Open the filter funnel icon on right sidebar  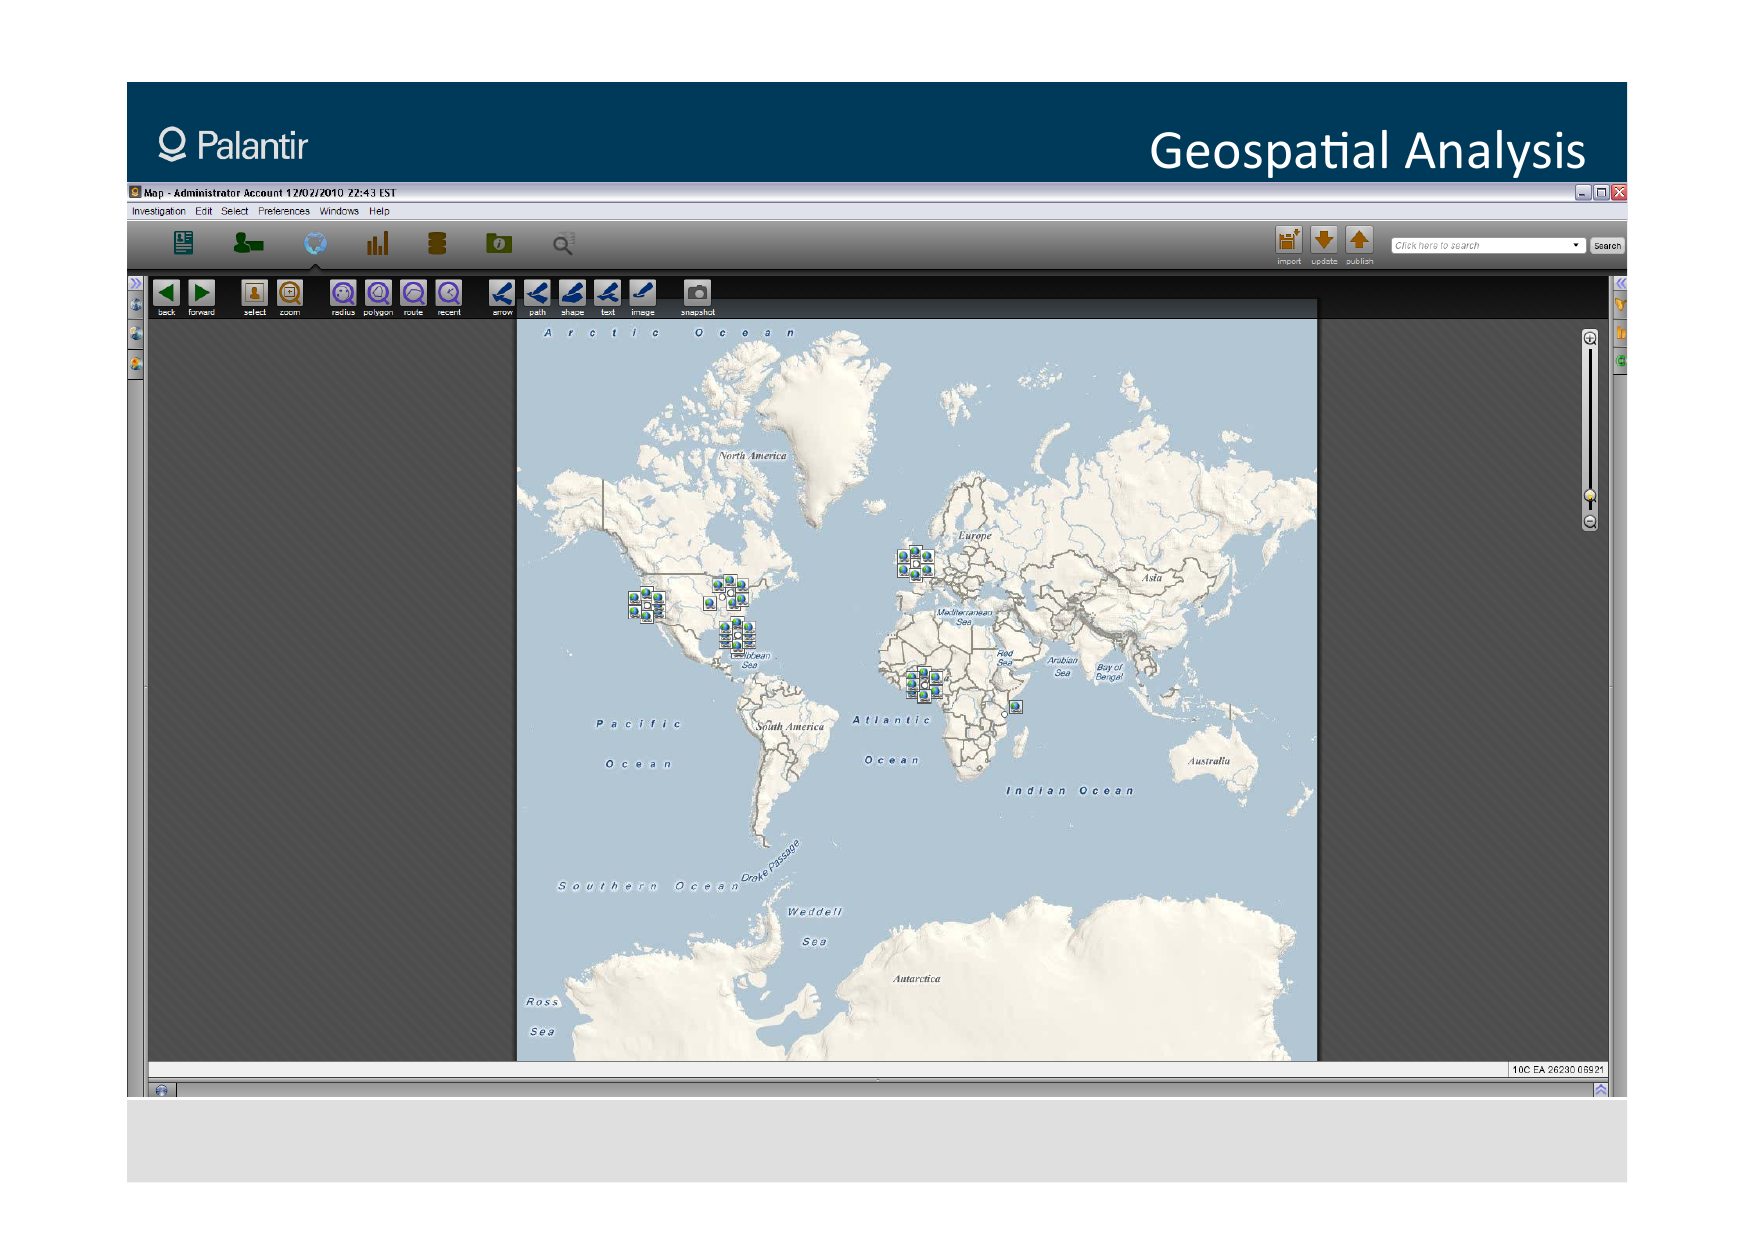click(1621, 305)
